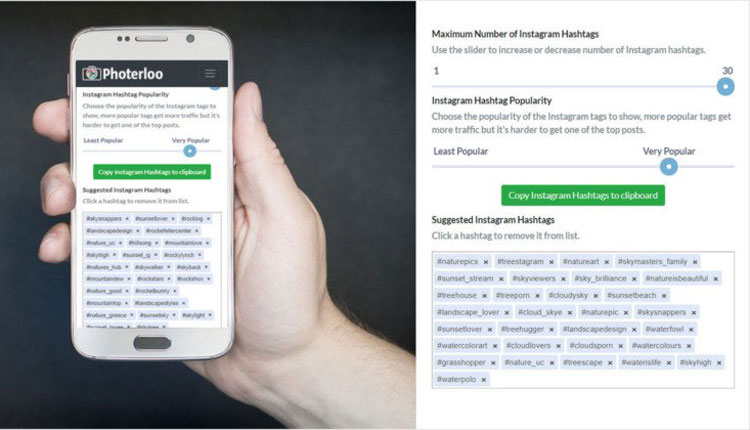Tap the popularity slider knob on phone

190,151
